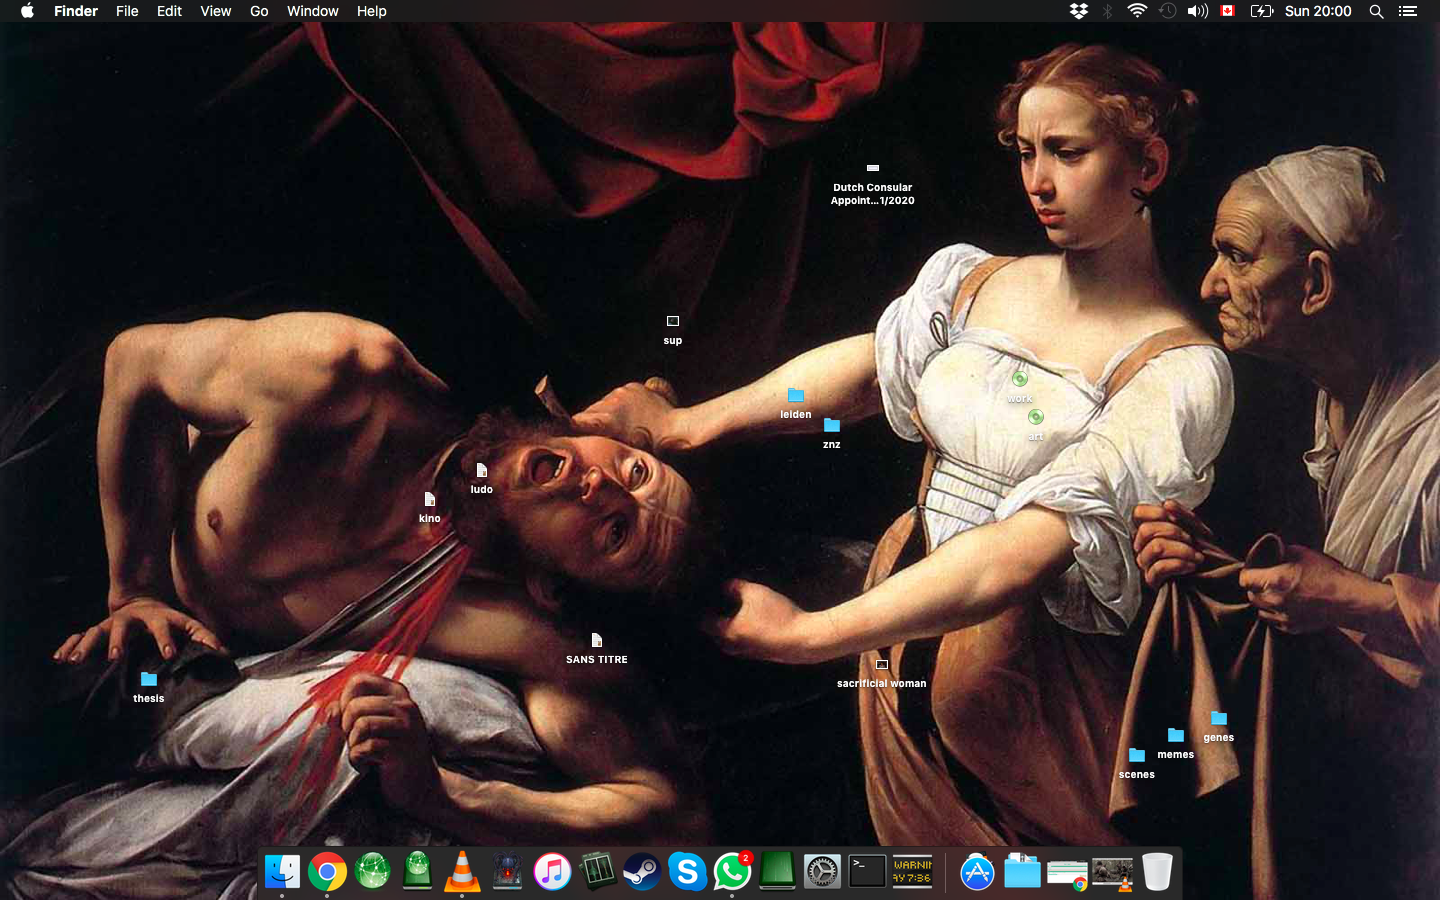Open the Trash in the dock
This screenshot has width=1440, height=900.
pyautogui.click(x=1157, y=872)
